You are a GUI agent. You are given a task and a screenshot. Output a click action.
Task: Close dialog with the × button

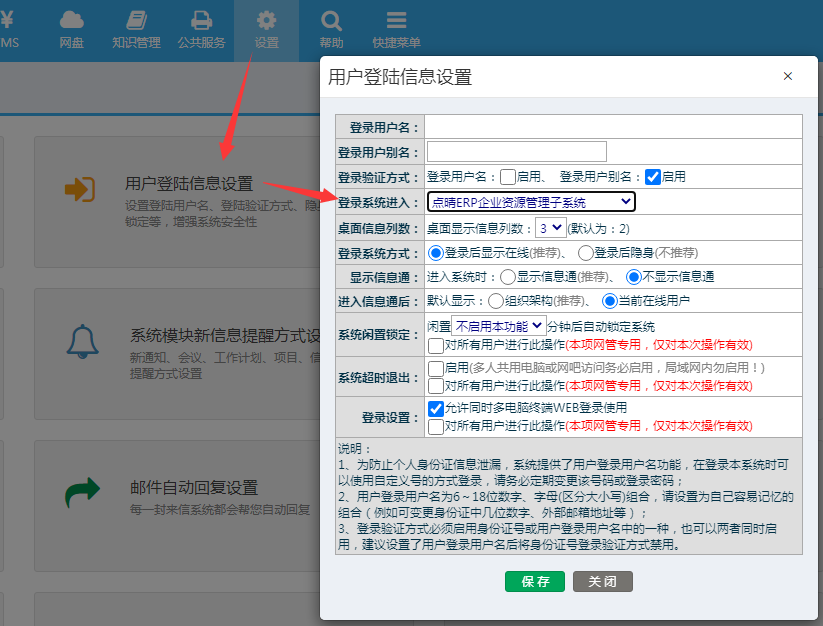[x=787, y=76]
